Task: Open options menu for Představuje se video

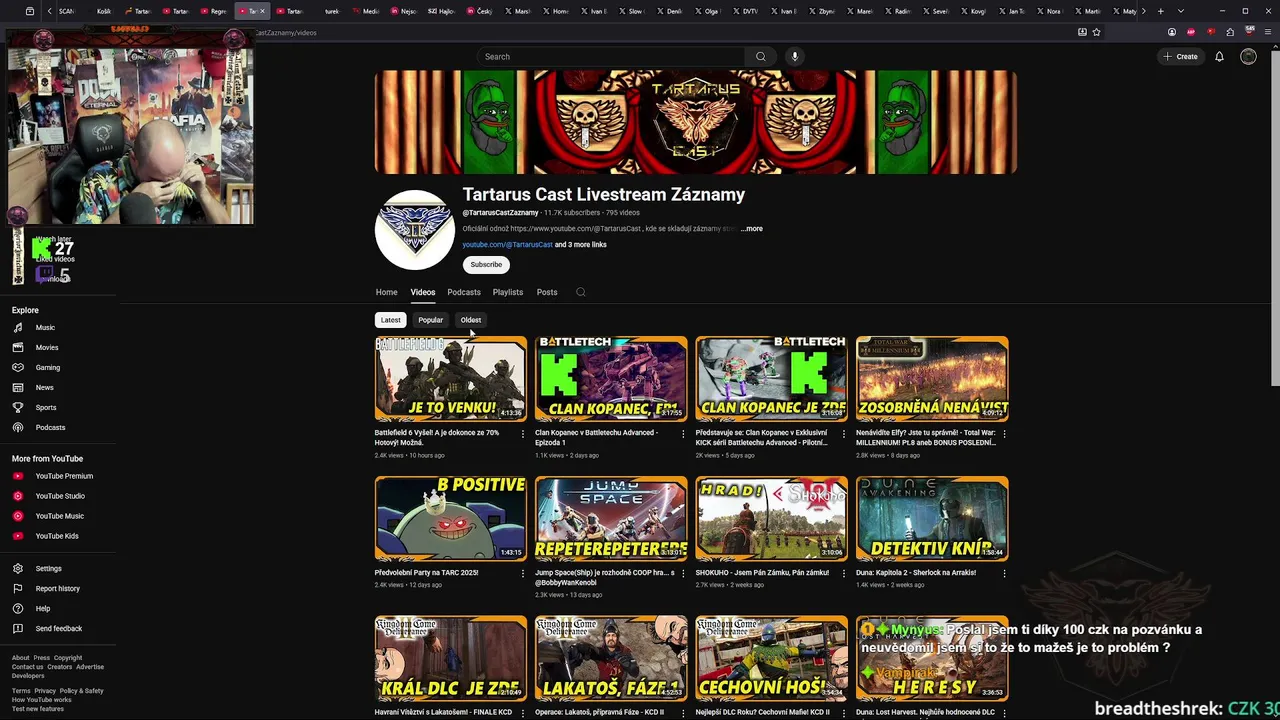Action: click(844, 434)
